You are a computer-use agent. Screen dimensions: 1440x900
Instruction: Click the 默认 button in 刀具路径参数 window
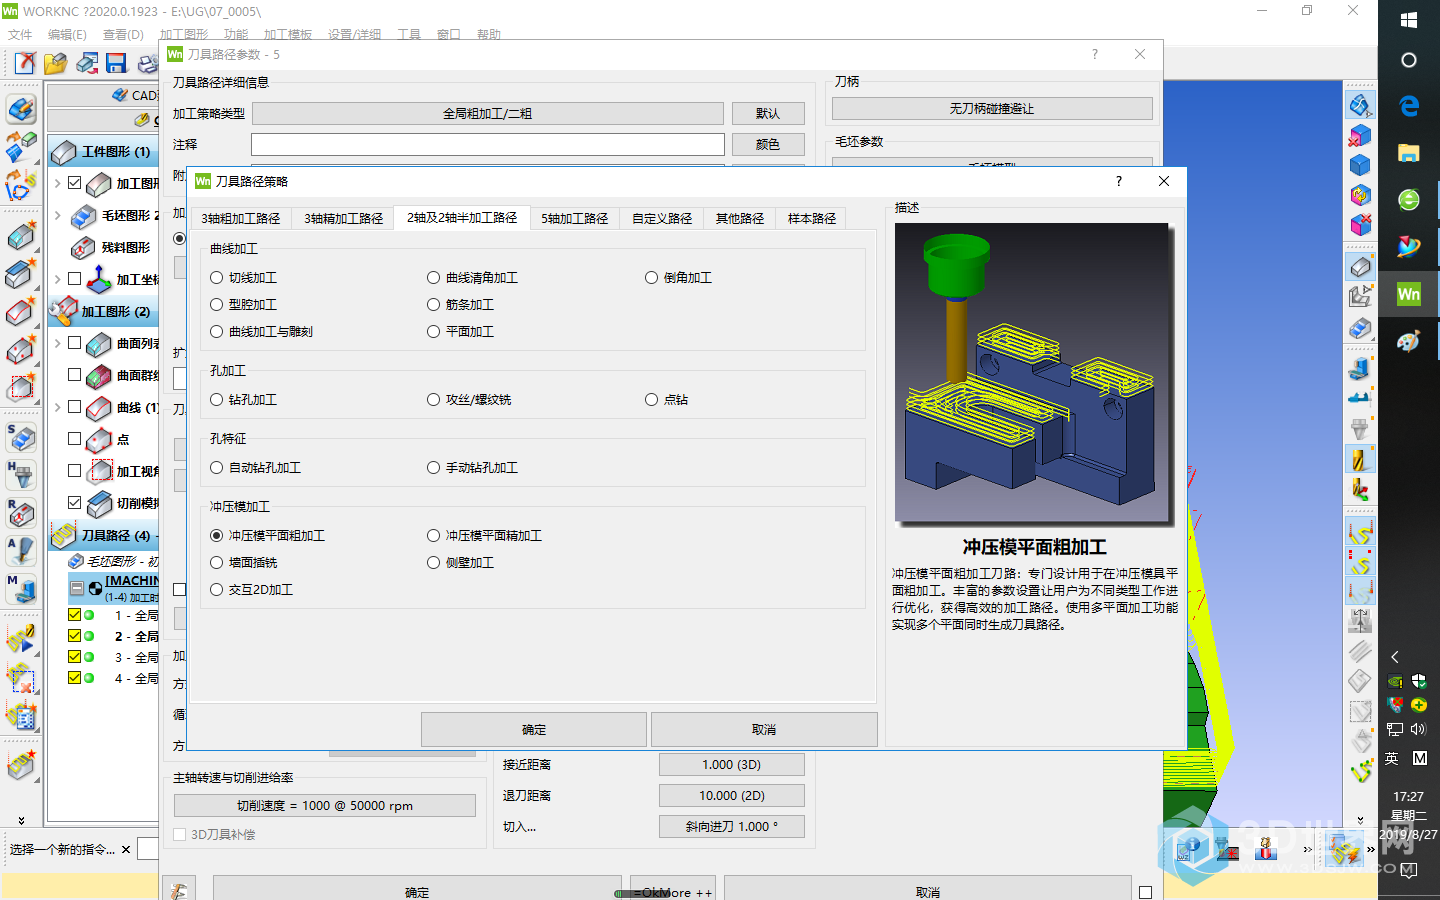click(x=768, y=113)
